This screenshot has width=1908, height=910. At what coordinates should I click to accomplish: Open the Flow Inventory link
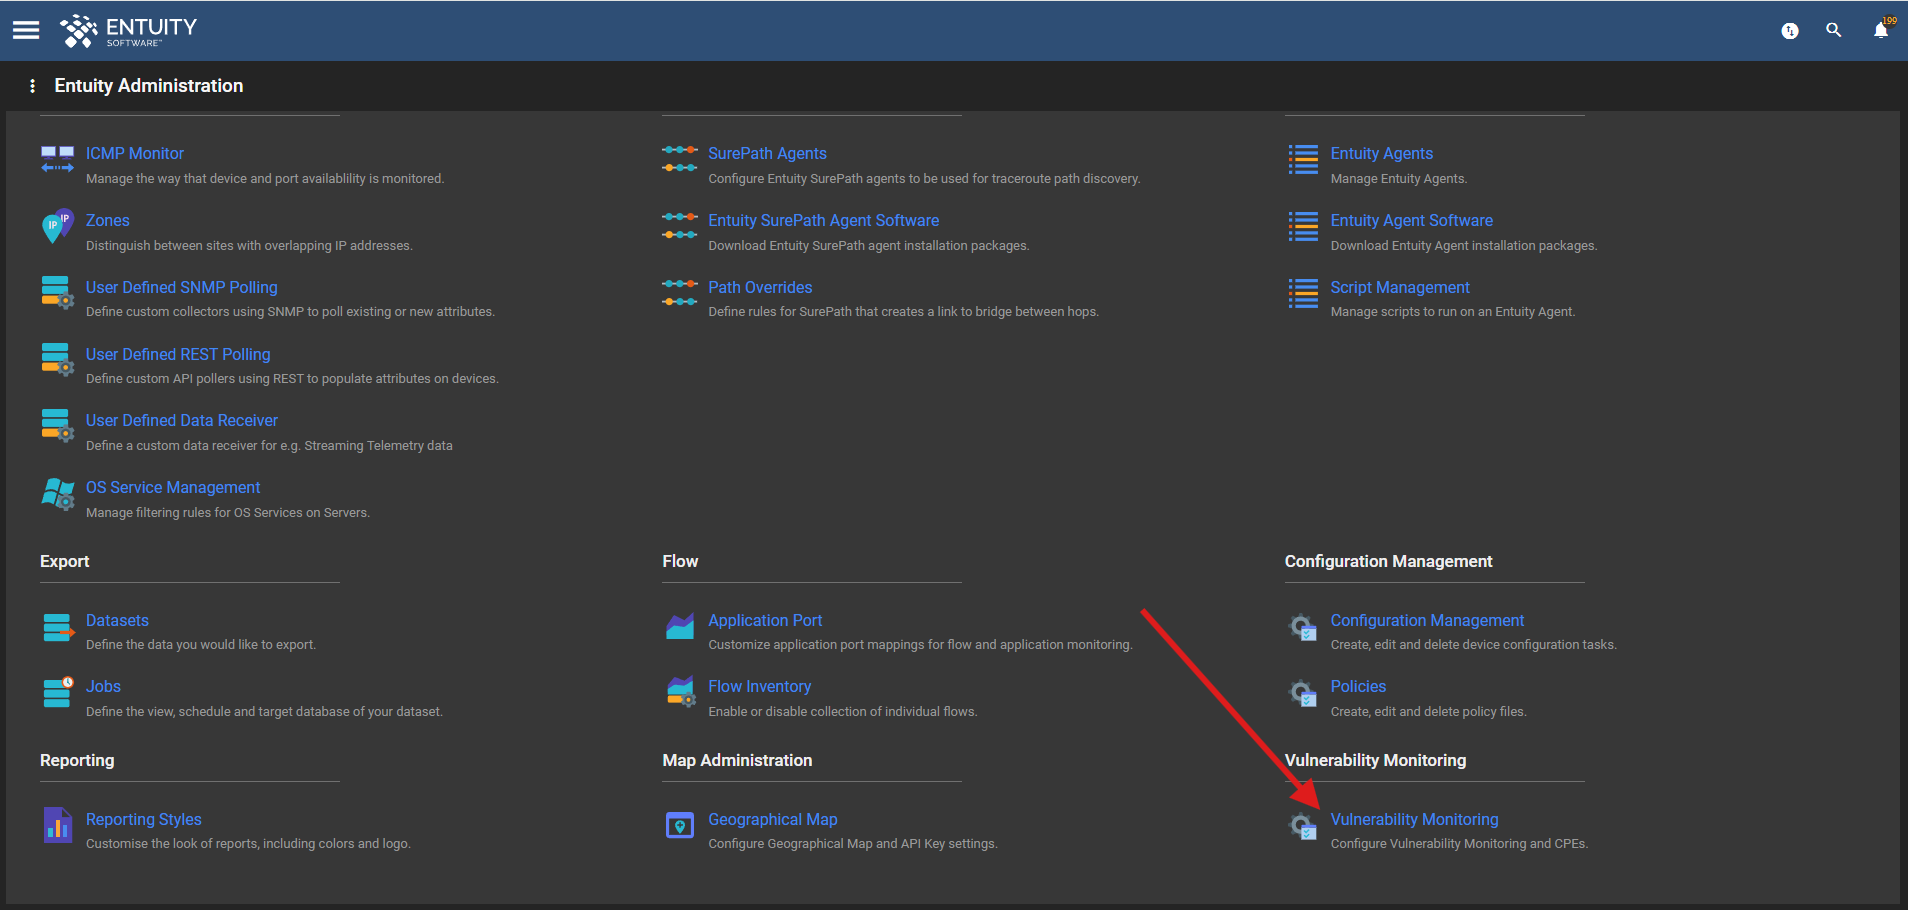pyautogui.click(x=759, y=686)
